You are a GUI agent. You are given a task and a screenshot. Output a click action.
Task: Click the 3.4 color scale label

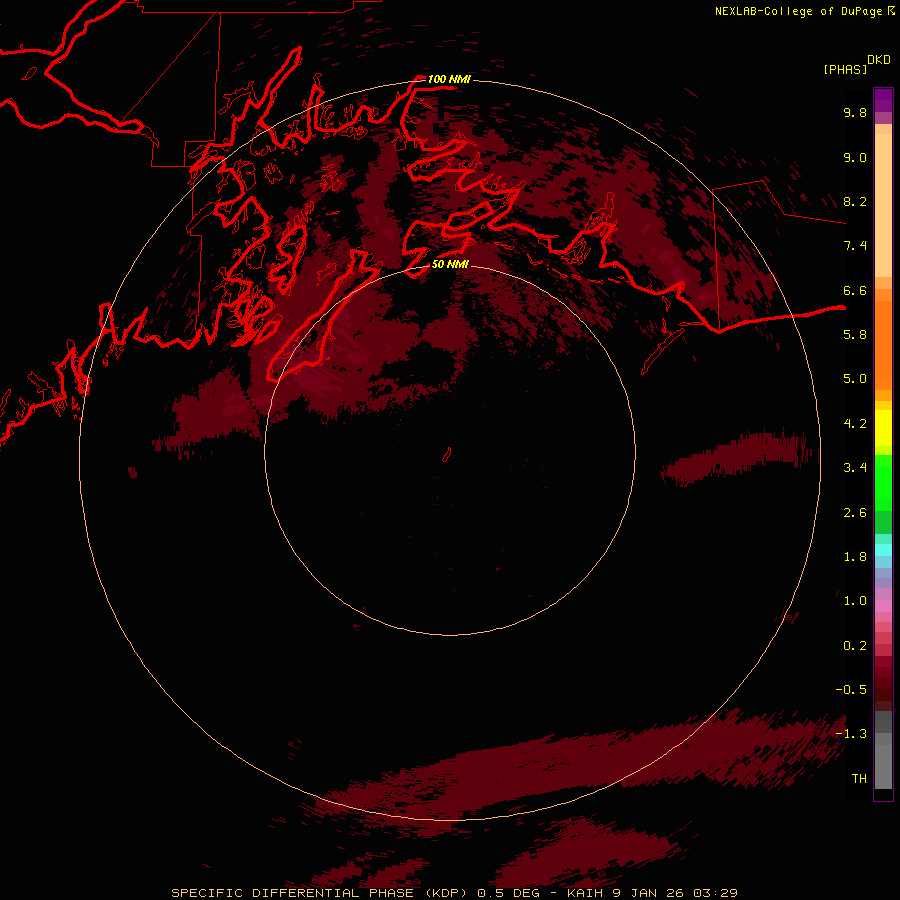(x=855, y=468)
